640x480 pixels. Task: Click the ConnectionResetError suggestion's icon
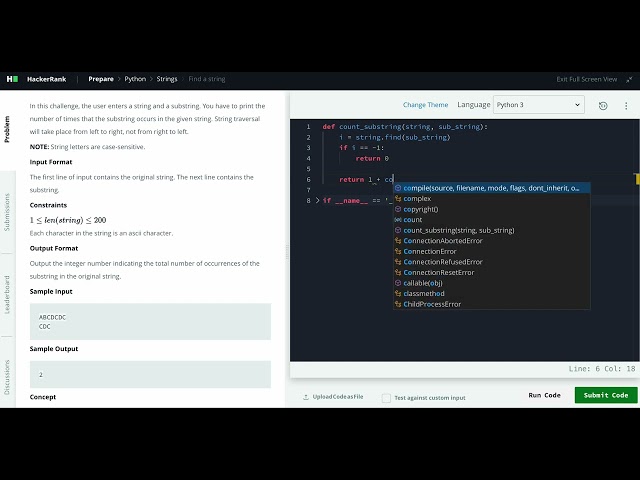tap(398, 272)
